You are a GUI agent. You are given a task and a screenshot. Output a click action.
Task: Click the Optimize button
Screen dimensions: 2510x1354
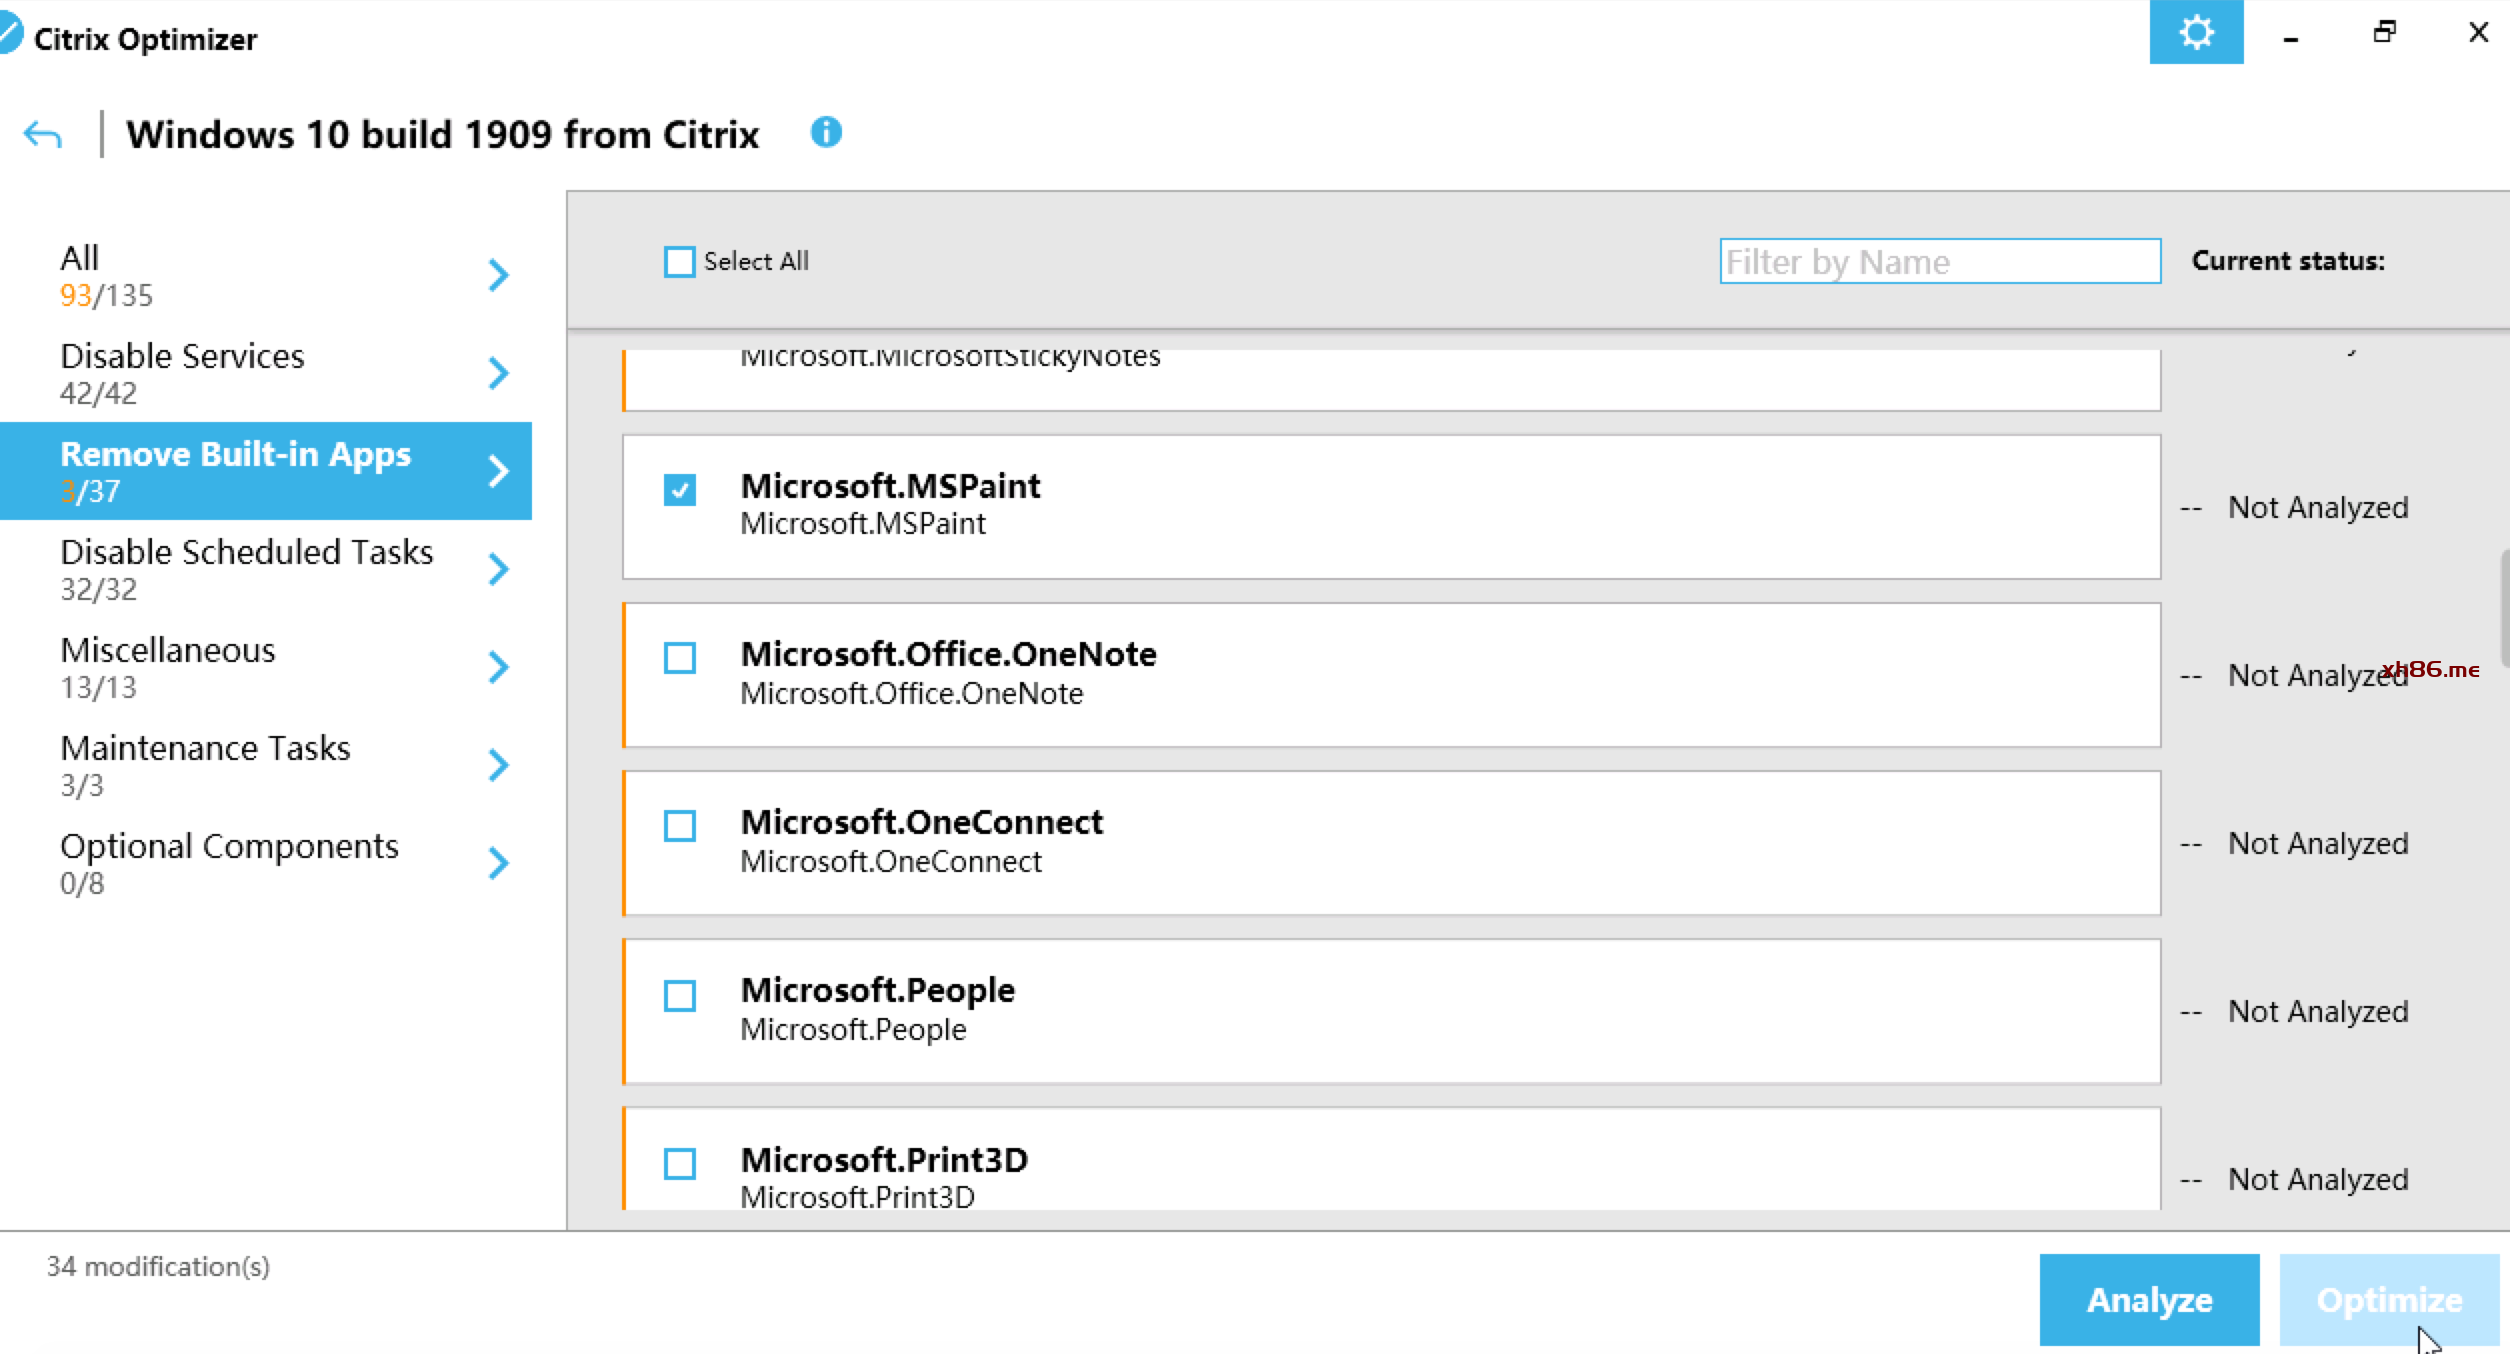click(2389, 1300)
